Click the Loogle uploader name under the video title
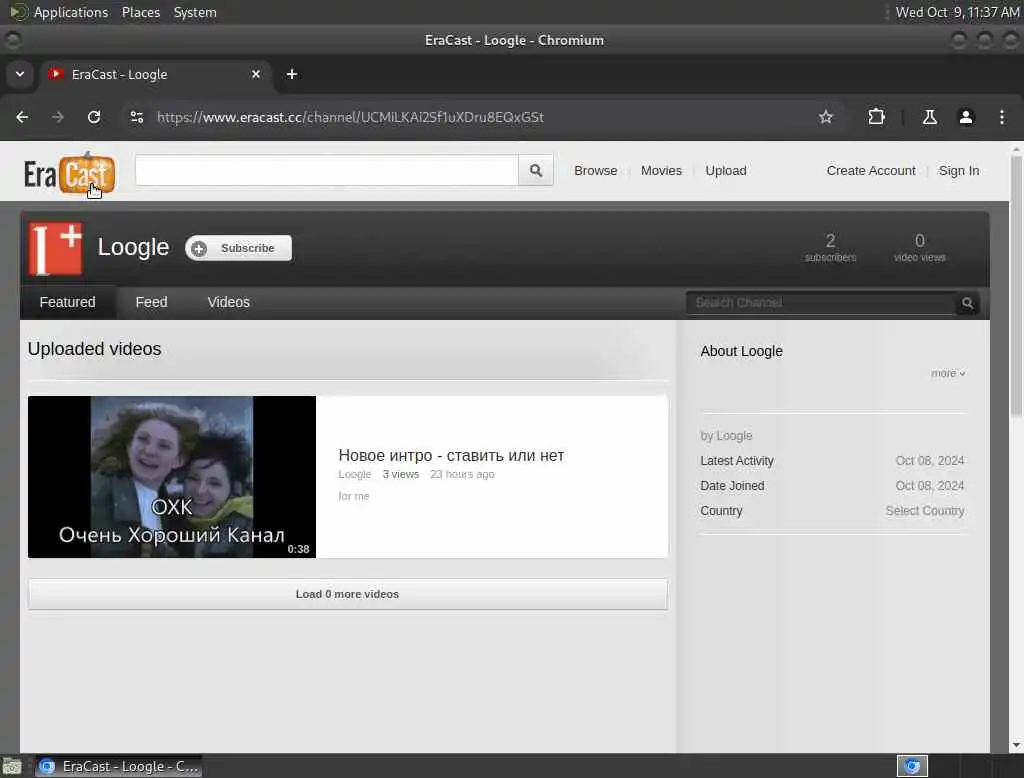 pyautogui.click(x=355, y=474)
